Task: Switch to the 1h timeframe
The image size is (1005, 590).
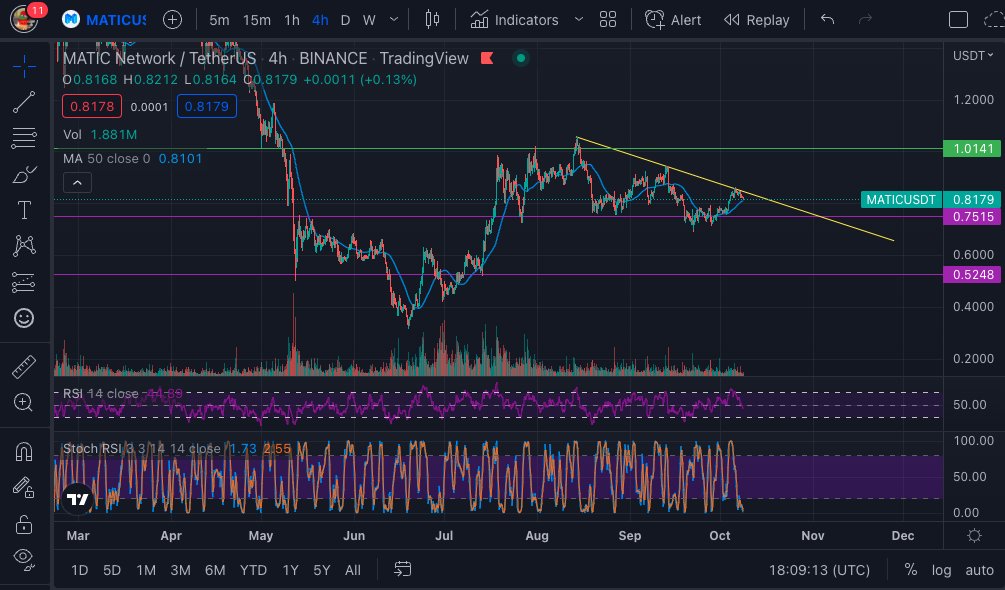Action: (x=292, y=20)
